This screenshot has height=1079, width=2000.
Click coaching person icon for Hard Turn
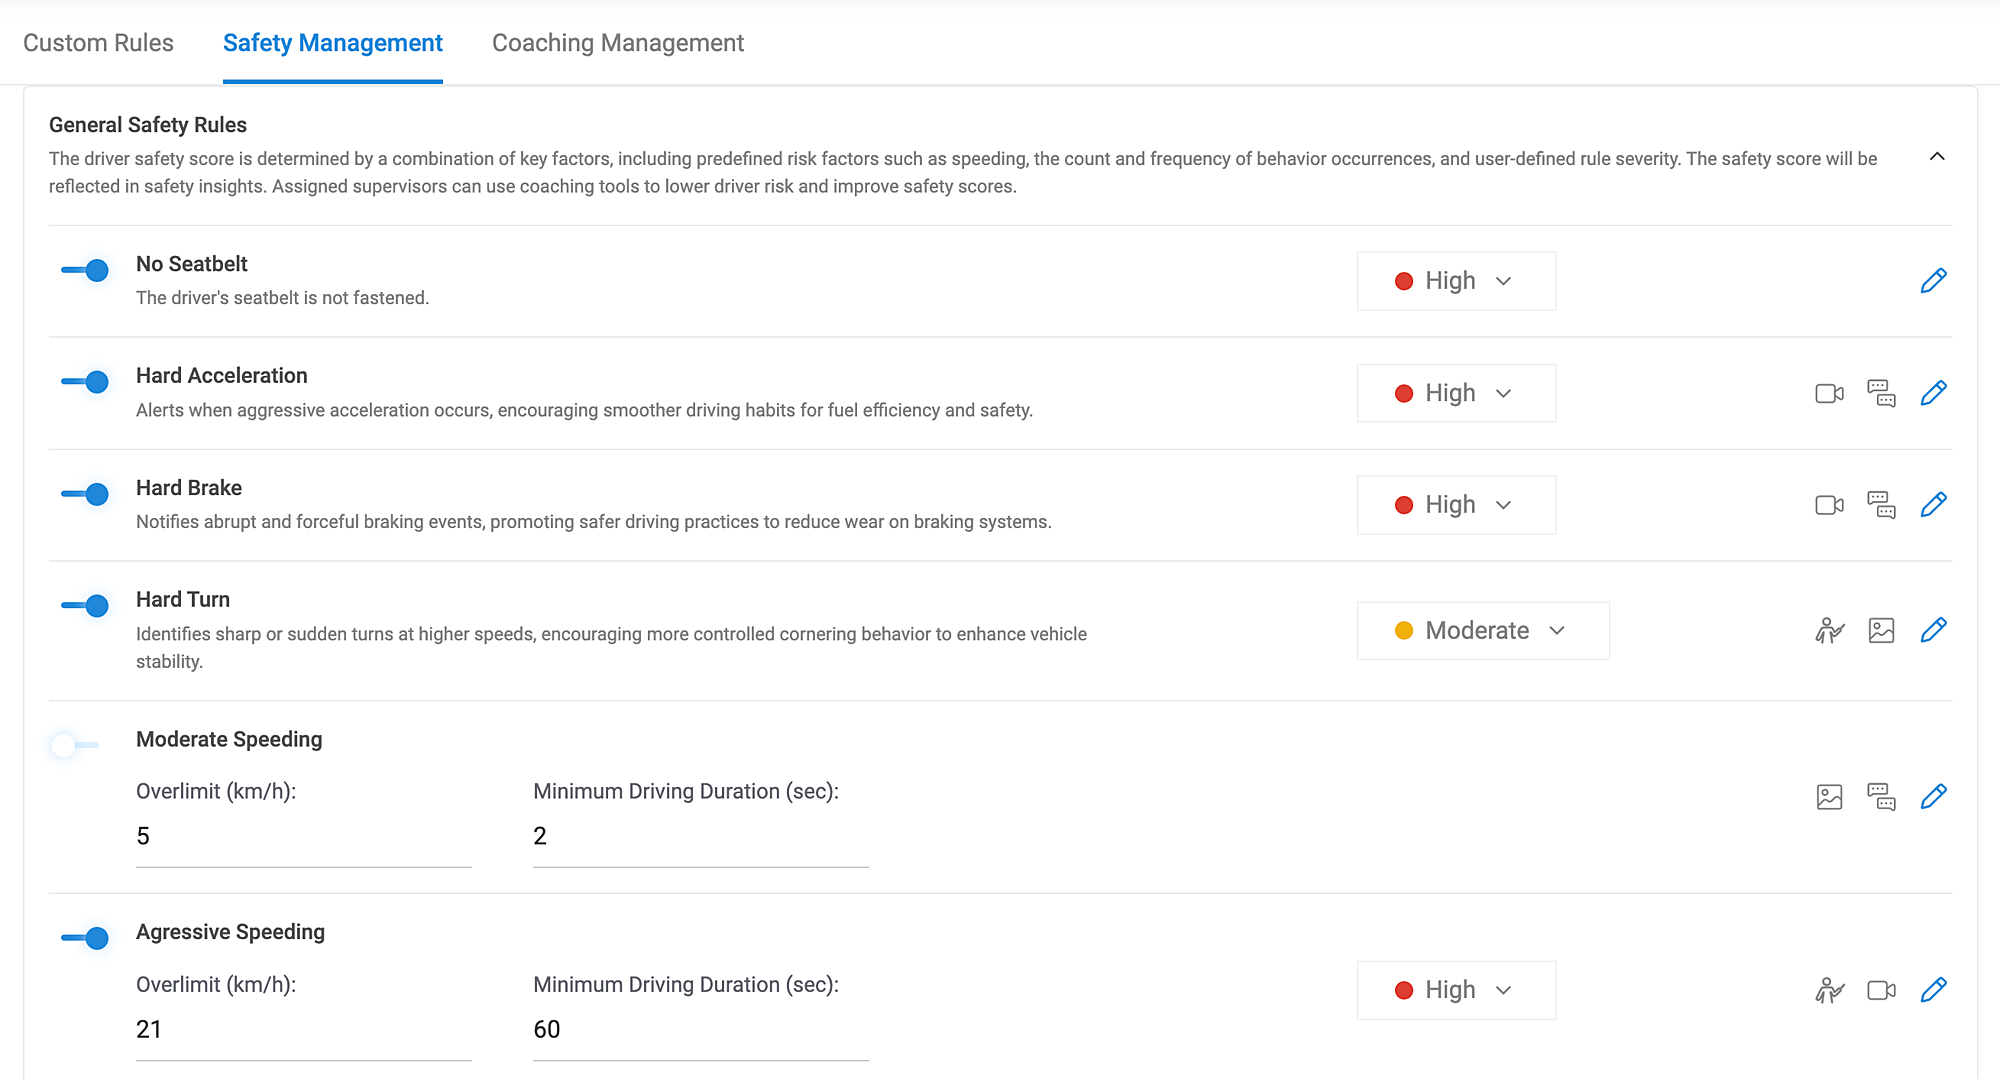[1829, 630]
